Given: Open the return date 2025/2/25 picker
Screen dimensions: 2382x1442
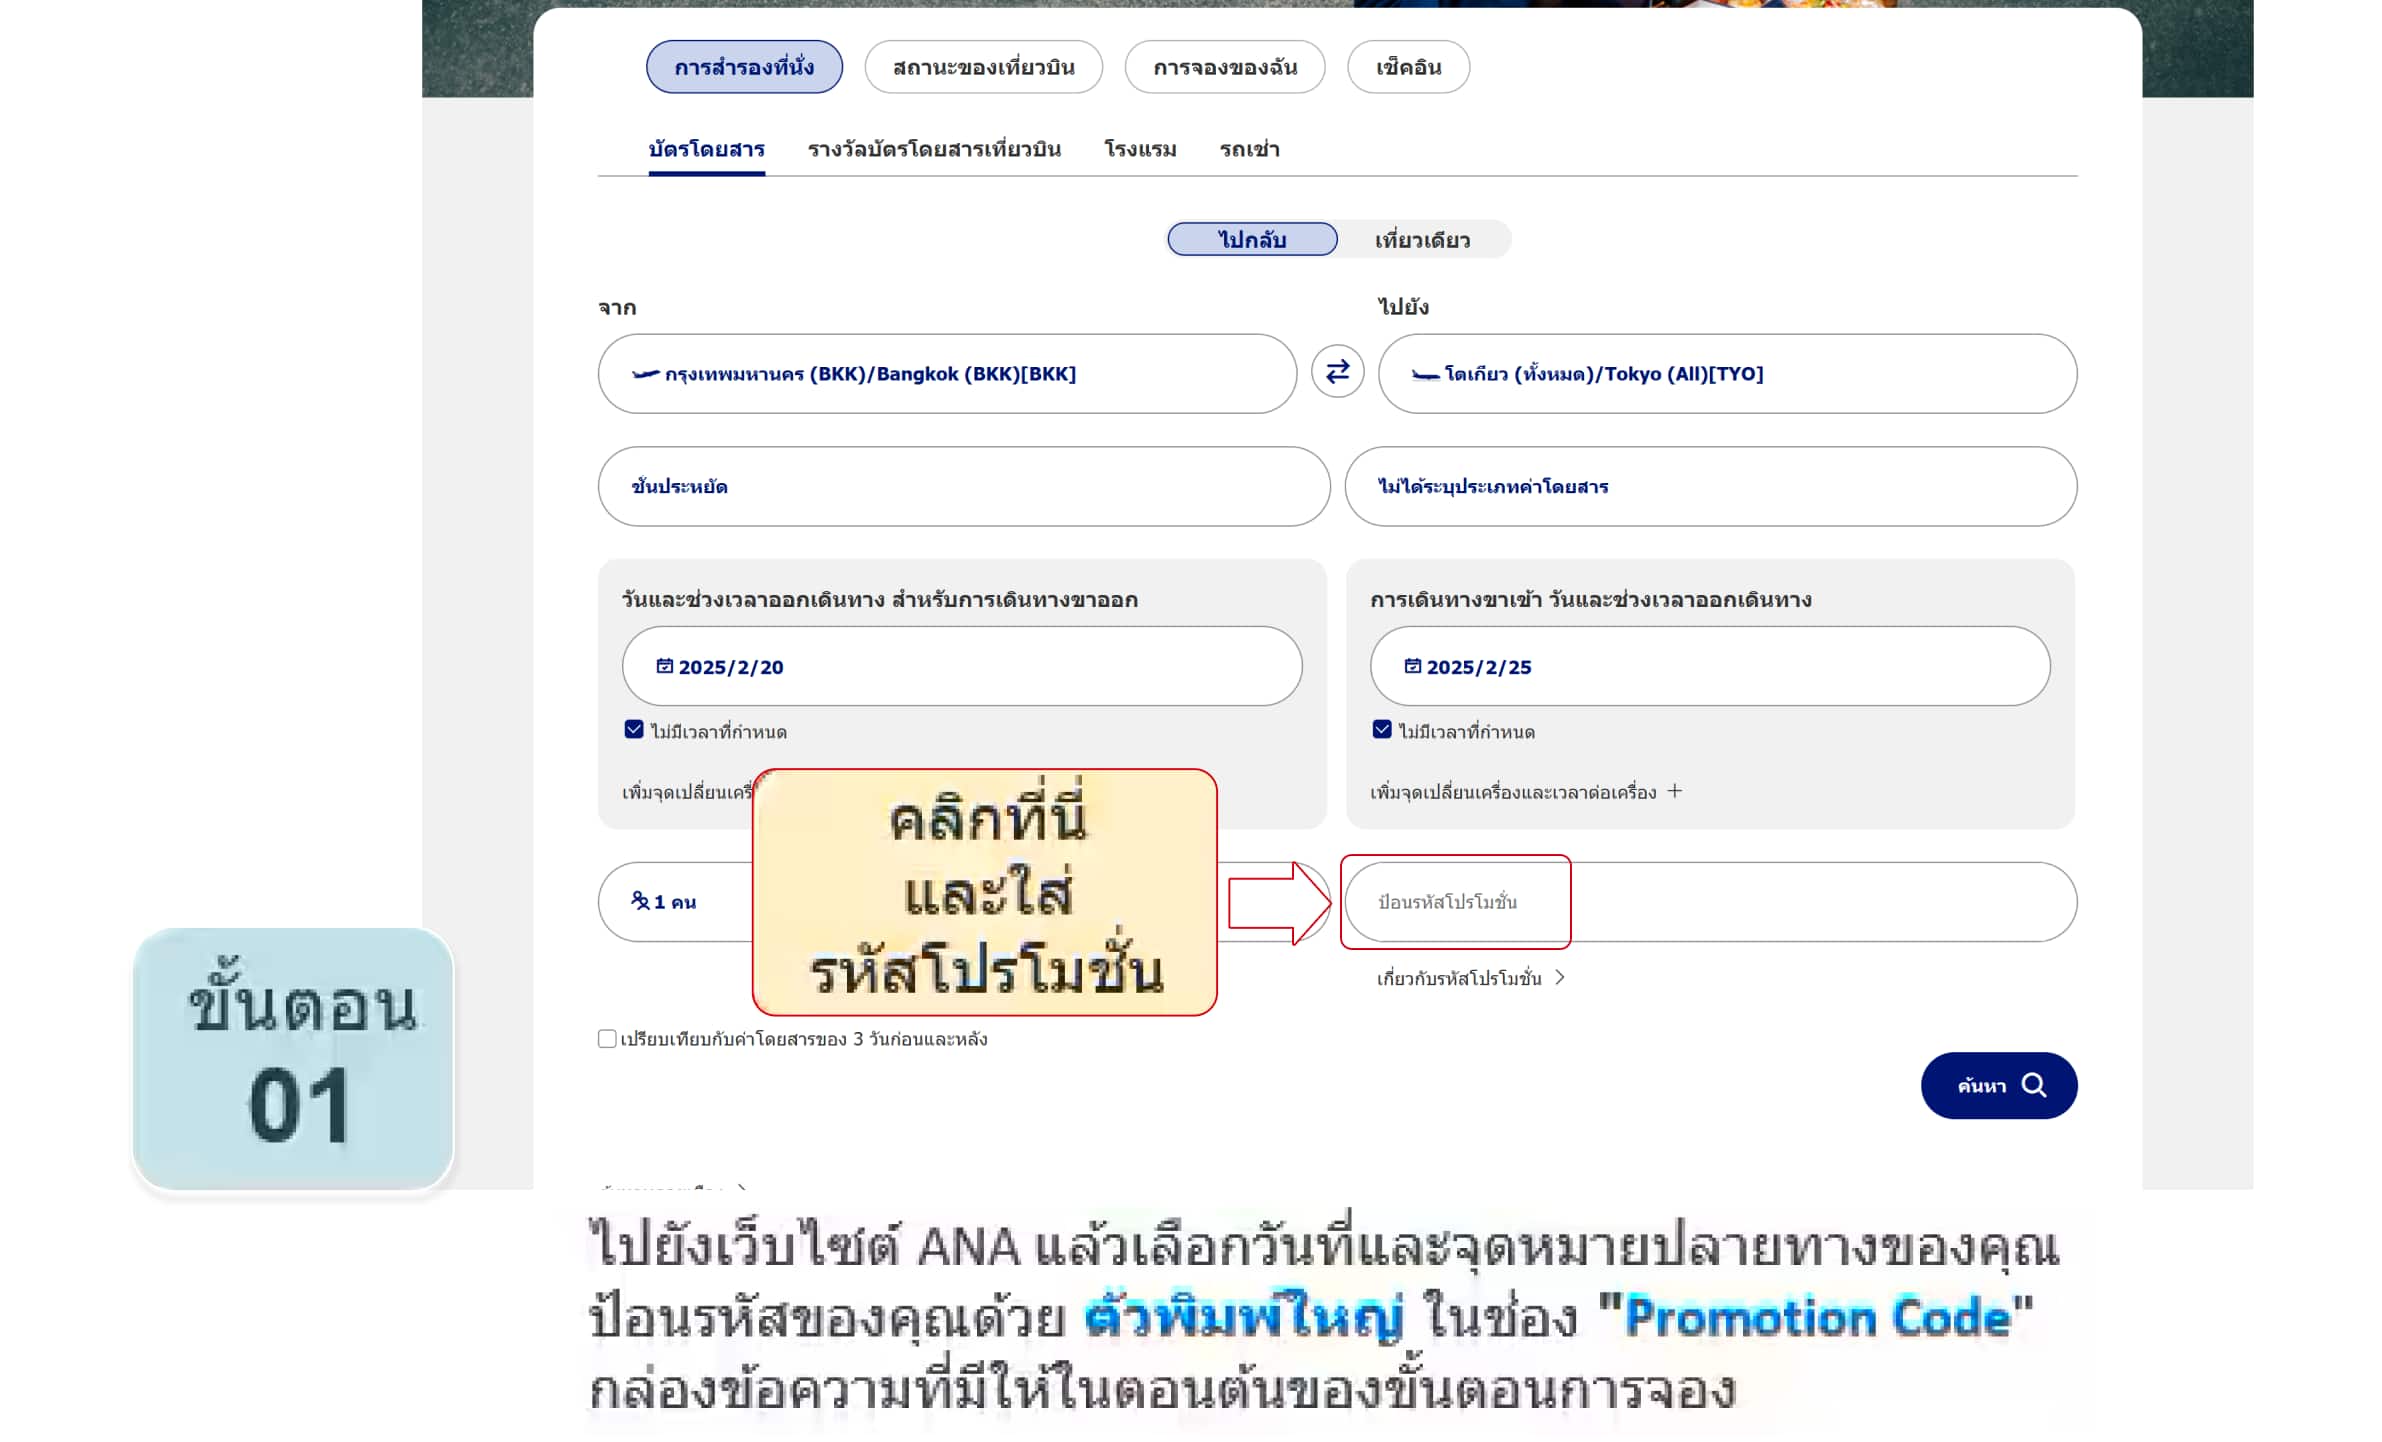Looking at the screenshot, I should (1710, 666).
